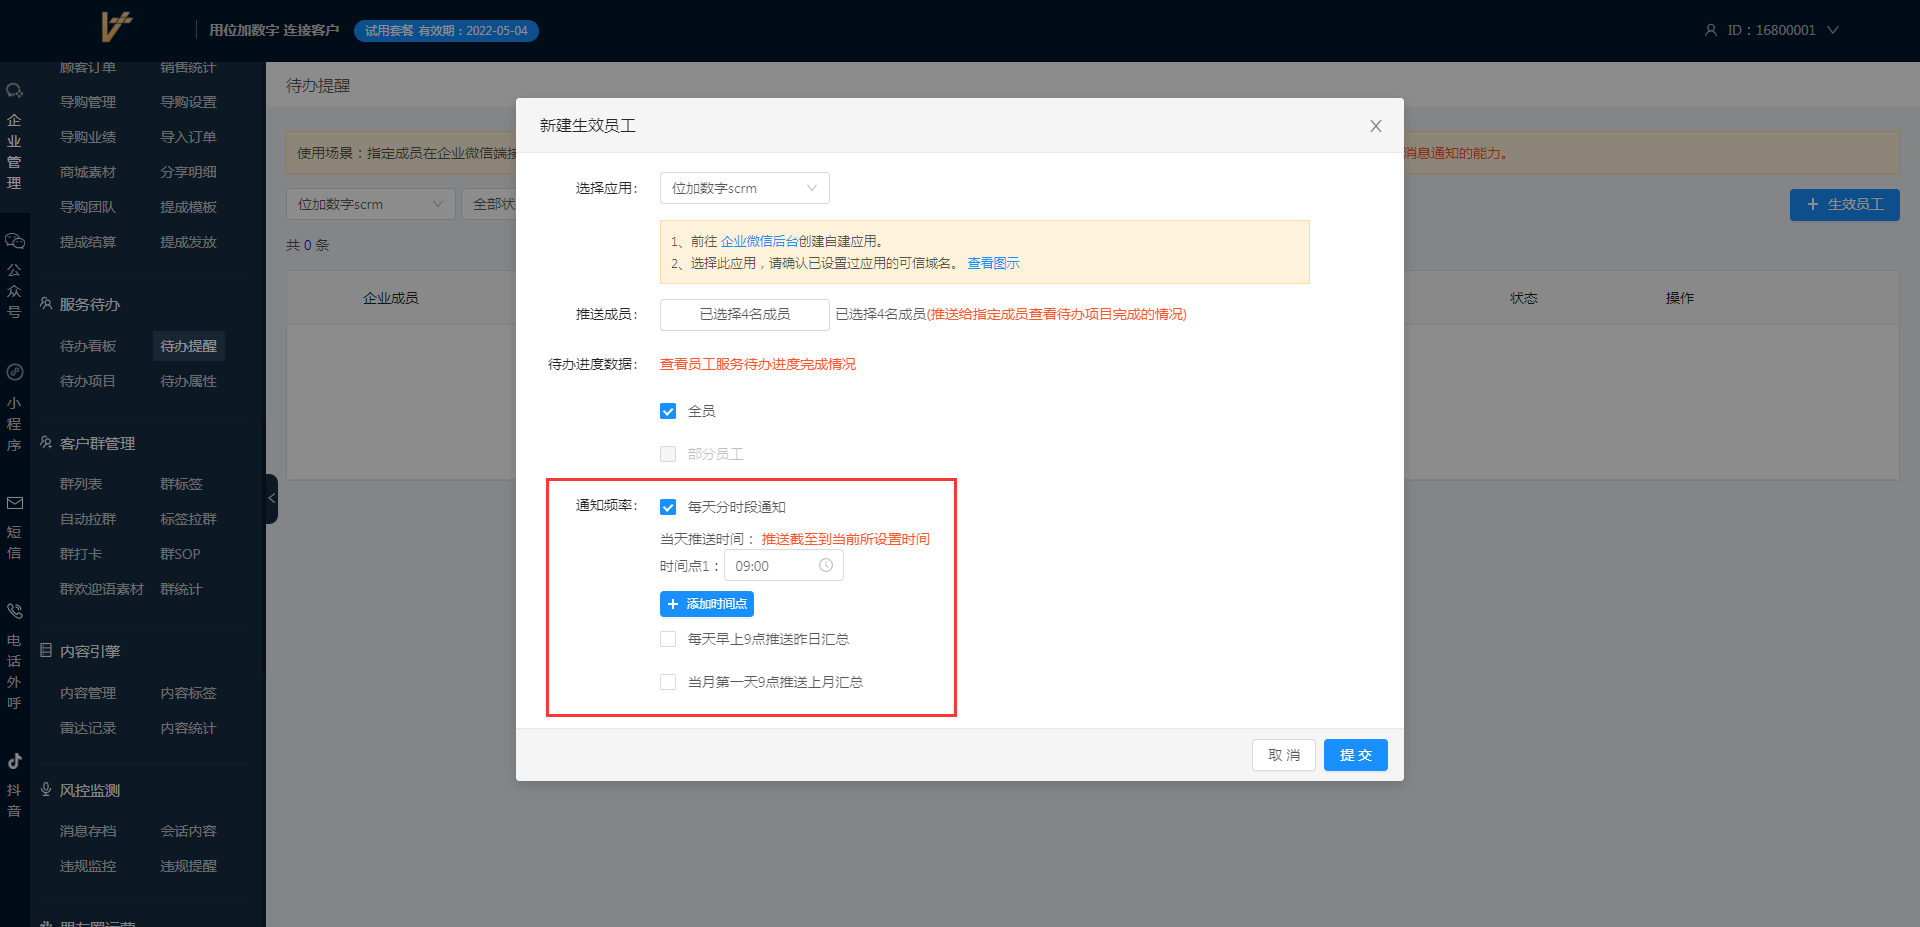Open the 查看图示 link

[993, 263]
